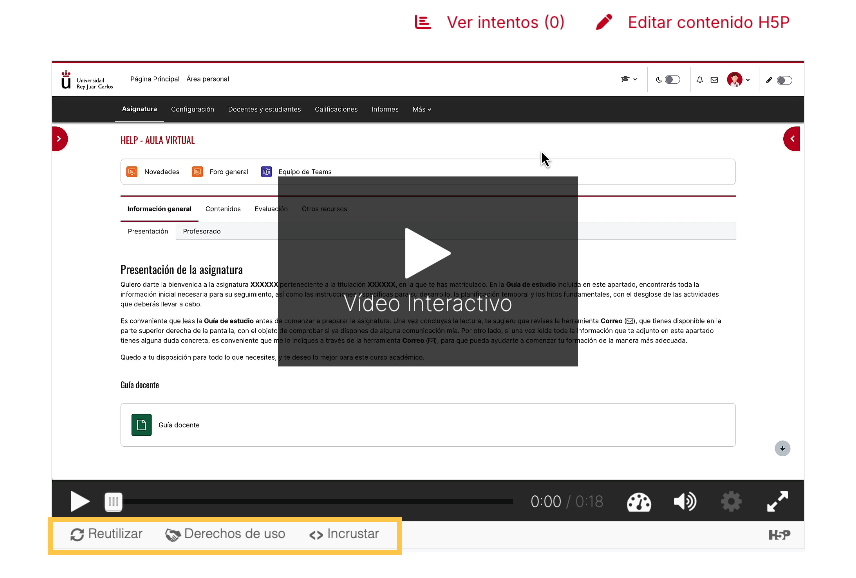Toggle the dark mode switch by the moon
This screenshot has width=856, height=578.
[672, 80]
